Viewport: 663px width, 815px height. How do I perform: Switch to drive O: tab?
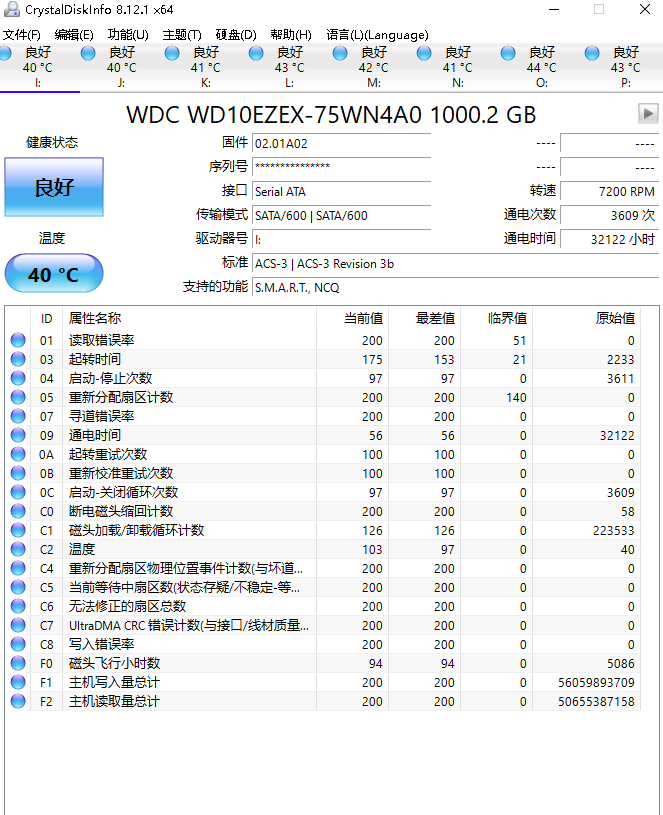(x=542, y=68)
